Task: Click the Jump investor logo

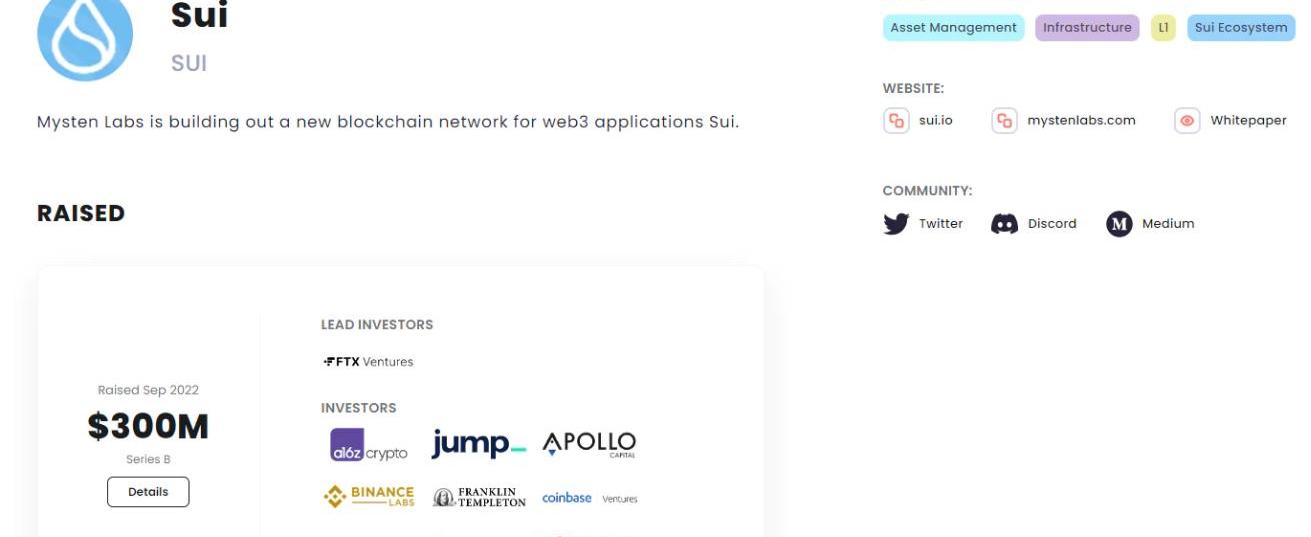Action: [478, 445]
